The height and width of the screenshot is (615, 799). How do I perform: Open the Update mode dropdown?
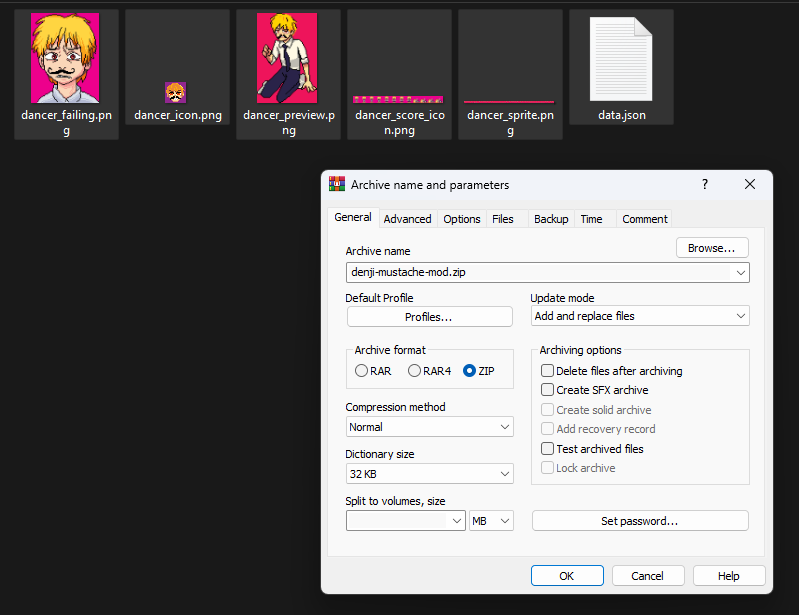640,316
